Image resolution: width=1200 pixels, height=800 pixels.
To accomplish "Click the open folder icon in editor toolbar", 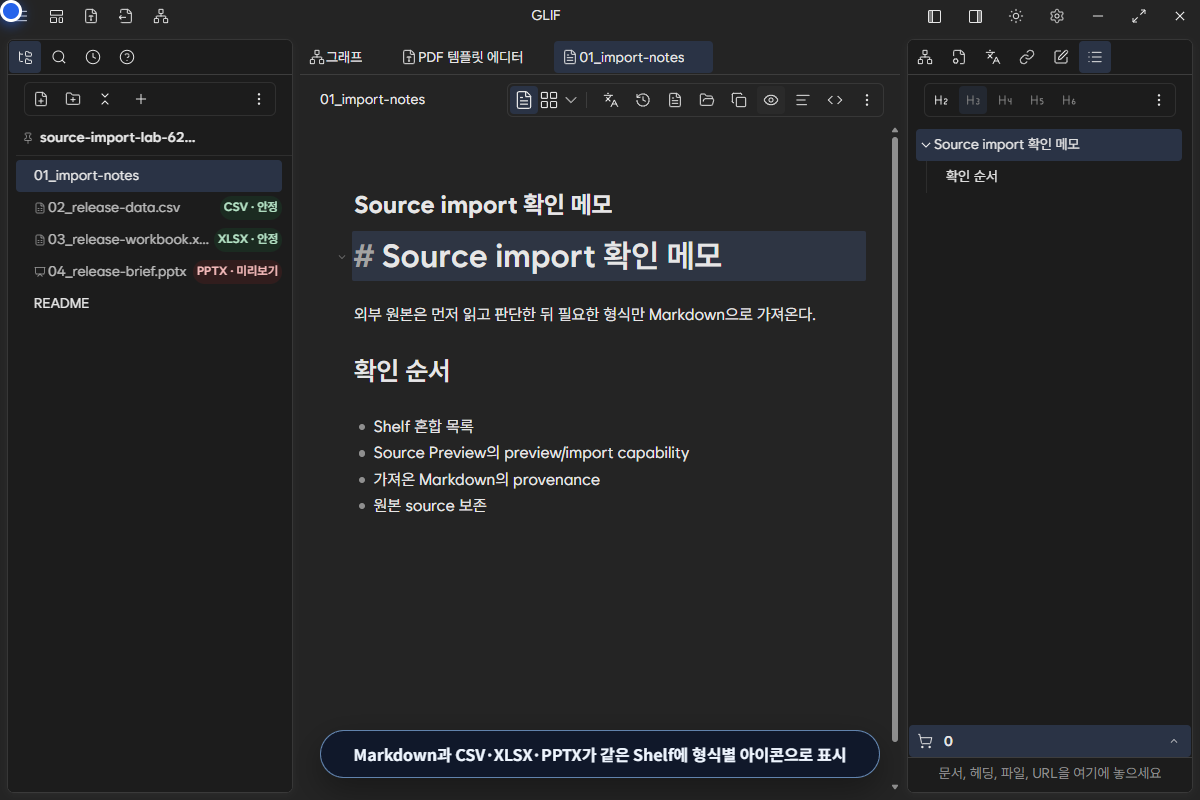I will coord(707,100).
